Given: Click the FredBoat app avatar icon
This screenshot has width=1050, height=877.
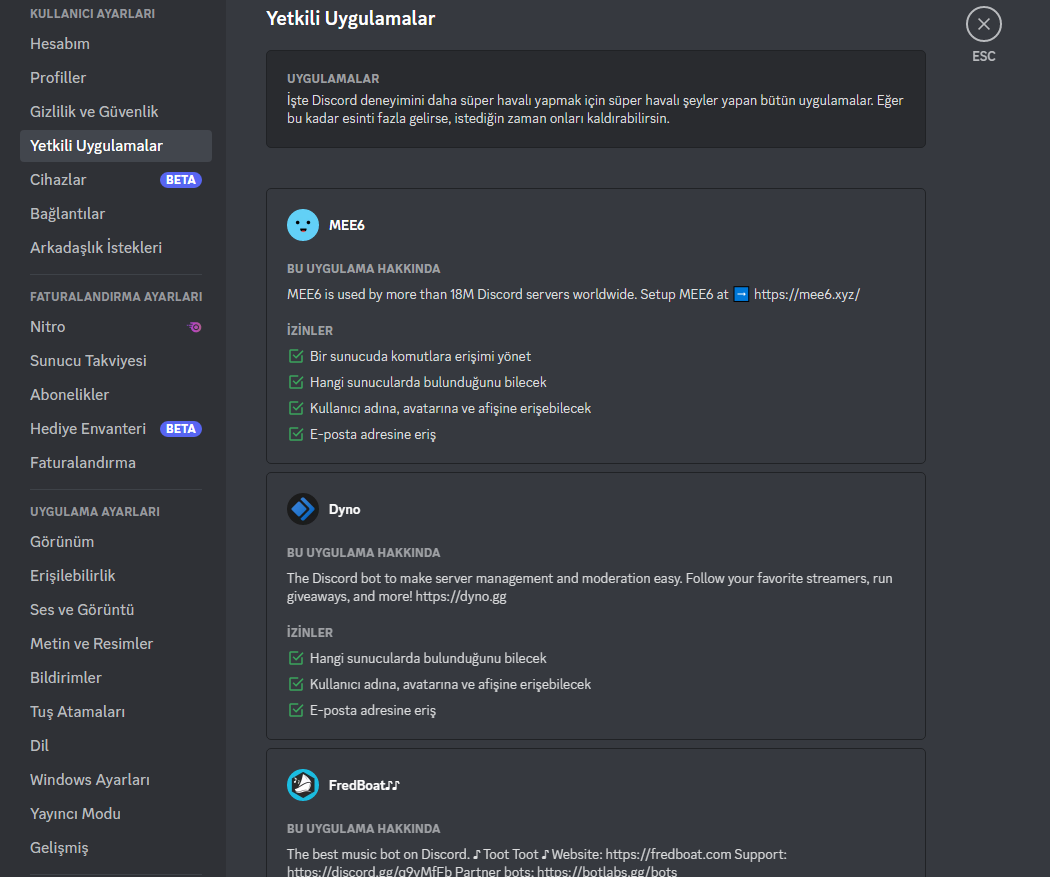Looking at the screenshot, I should (303, 785).
